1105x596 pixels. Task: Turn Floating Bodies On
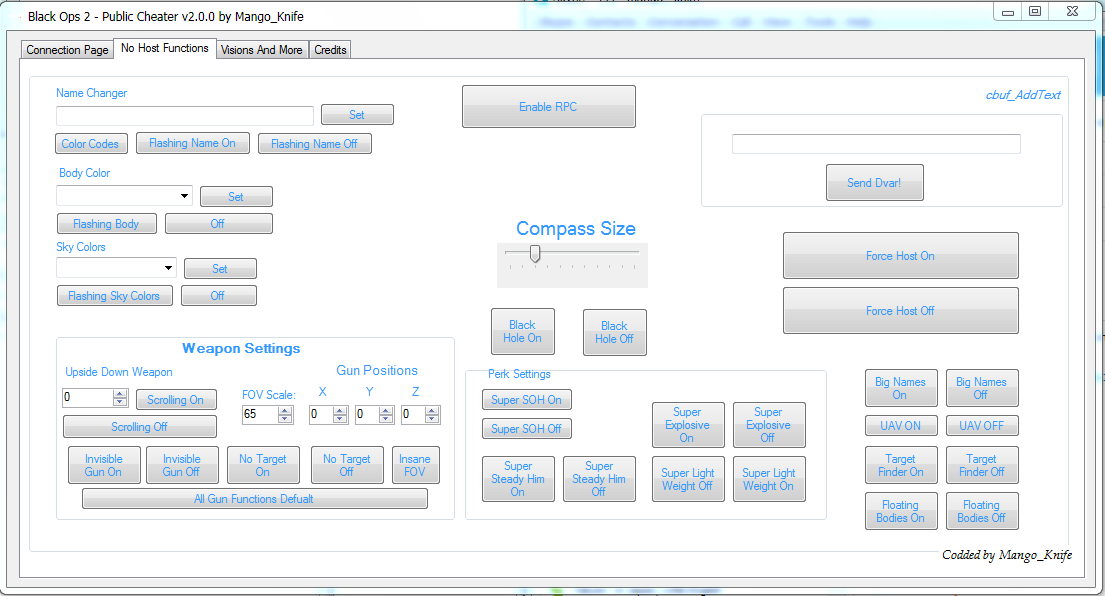[x=901, y=511]
